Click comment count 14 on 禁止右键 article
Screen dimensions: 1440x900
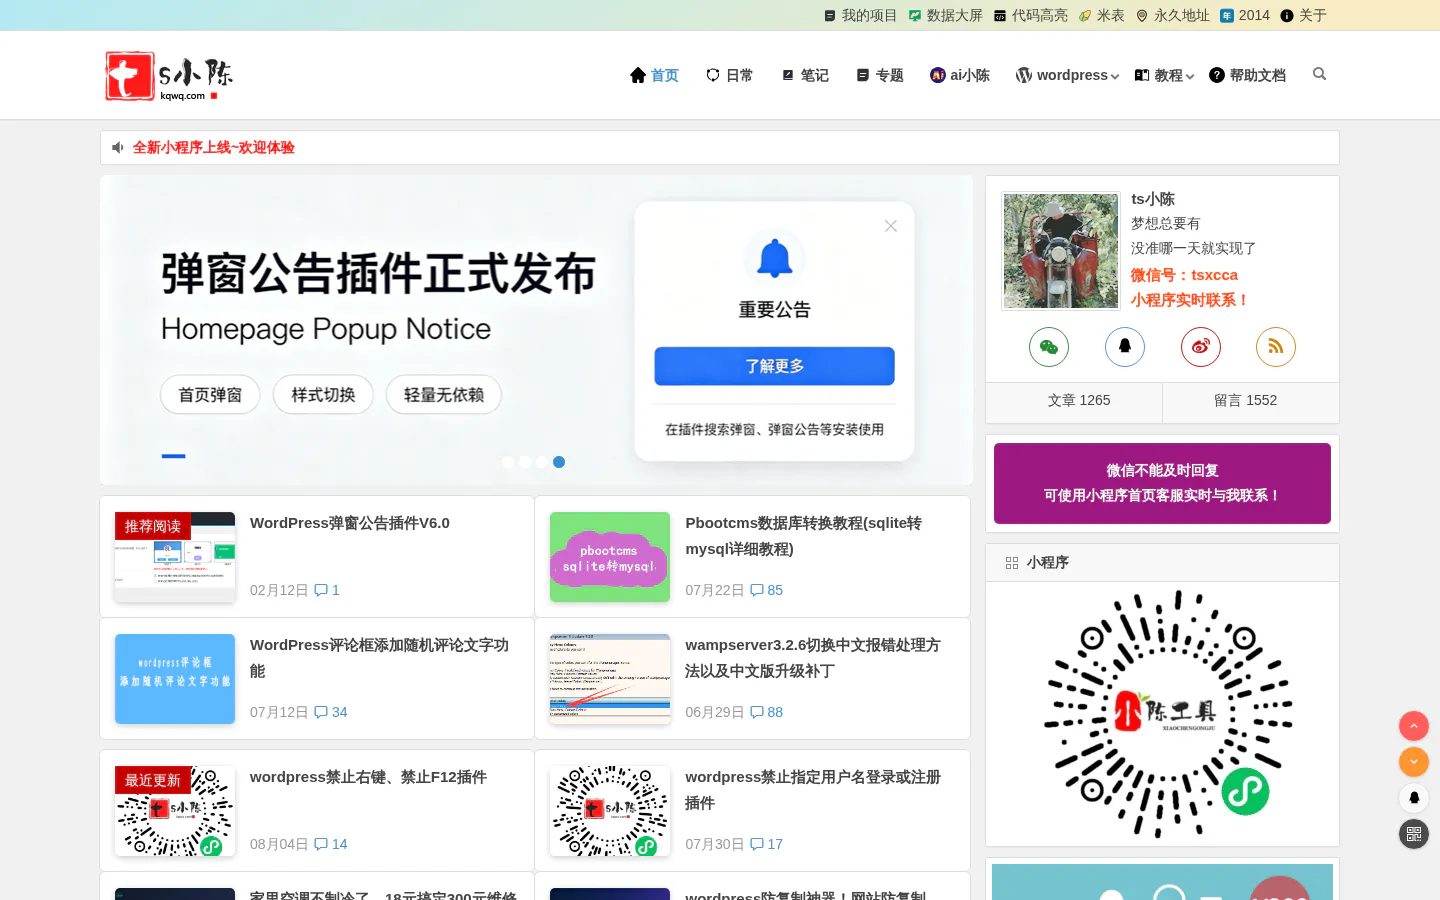point(331,844)
